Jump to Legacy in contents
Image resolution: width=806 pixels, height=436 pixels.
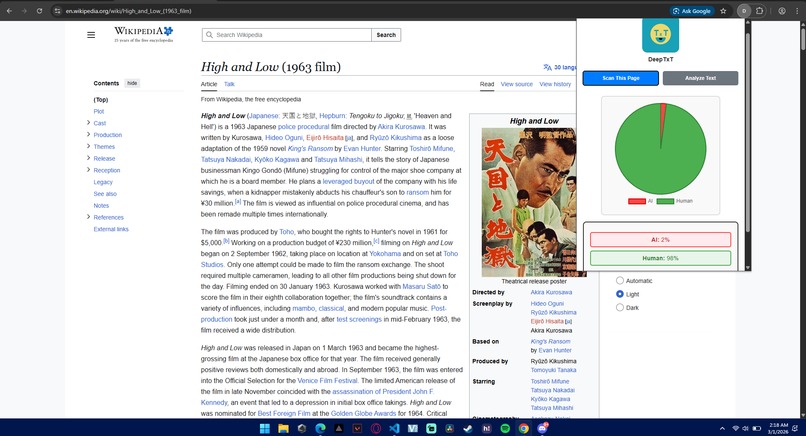click(103, 182)
